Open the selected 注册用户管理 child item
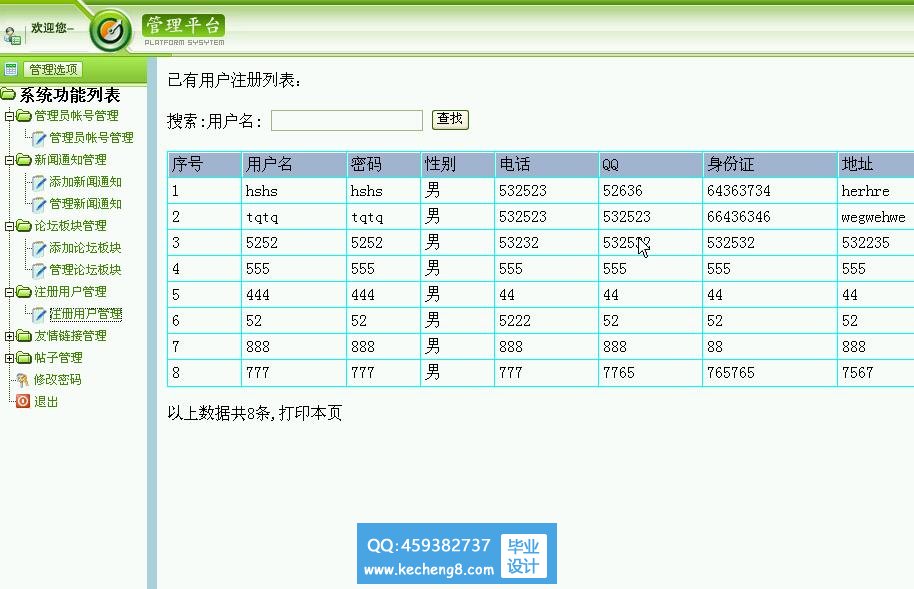This screenshot has height=589, width=914. point(86,314)
